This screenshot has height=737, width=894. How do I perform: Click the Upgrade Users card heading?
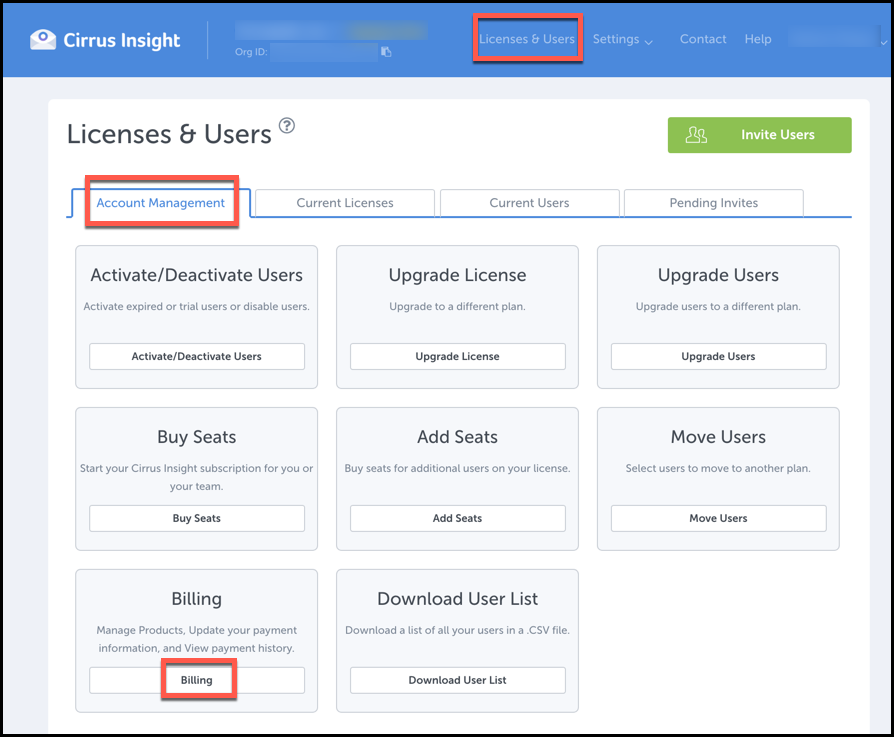coord(718,275)
